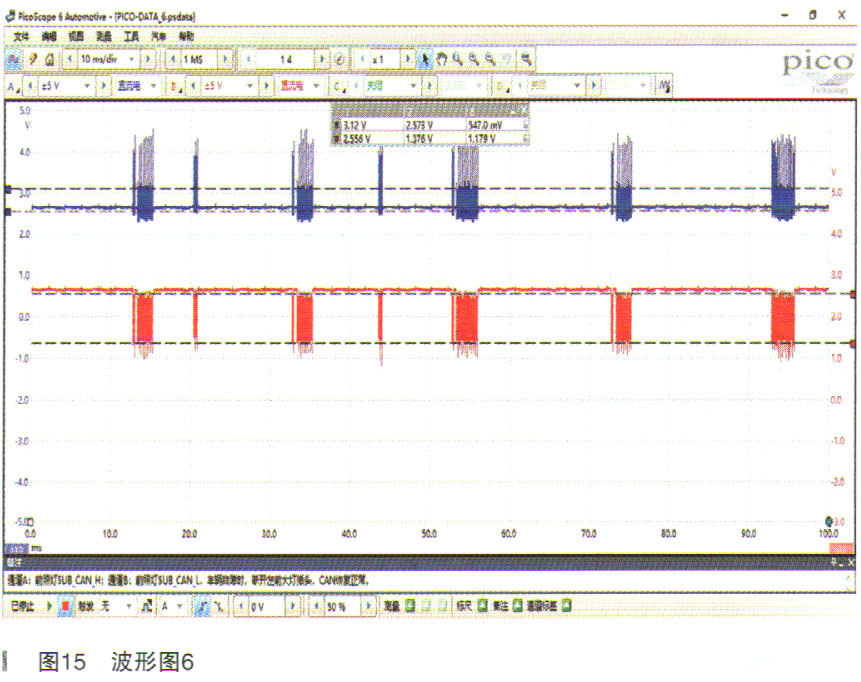Click the 1 MS samples field
Screen dimensions: 861x682
[x=199, y=59]
